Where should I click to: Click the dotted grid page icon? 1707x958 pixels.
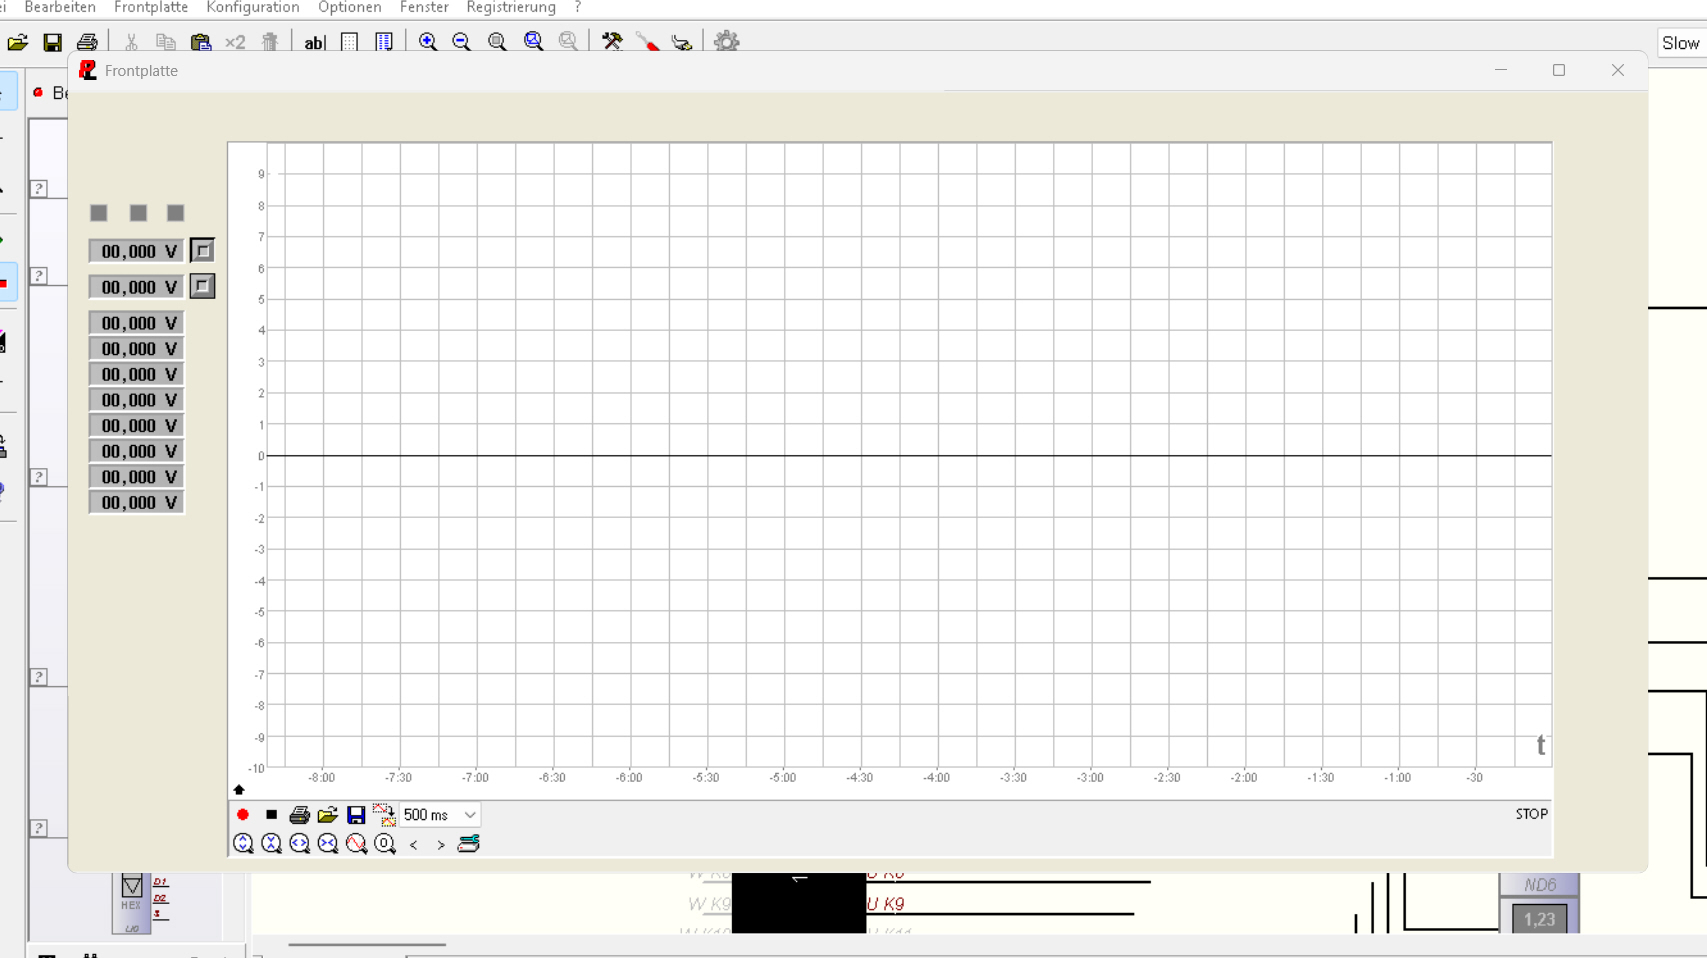[x=349, y=42]
